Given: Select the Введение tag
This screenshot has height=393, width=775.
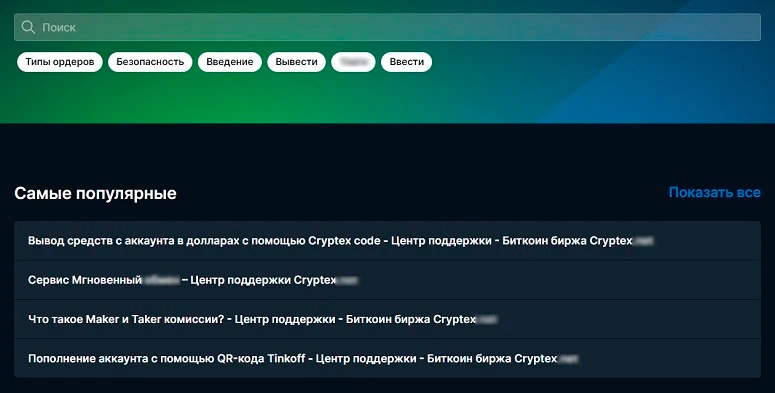Looking at the screenshot, I should [x=230, y=62].
